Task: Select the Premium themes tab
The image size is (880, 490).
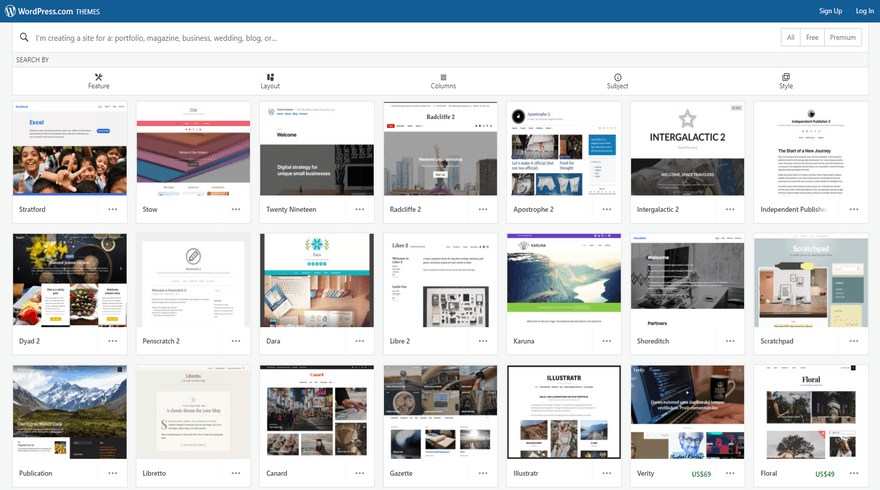Action: click(843, 38)
